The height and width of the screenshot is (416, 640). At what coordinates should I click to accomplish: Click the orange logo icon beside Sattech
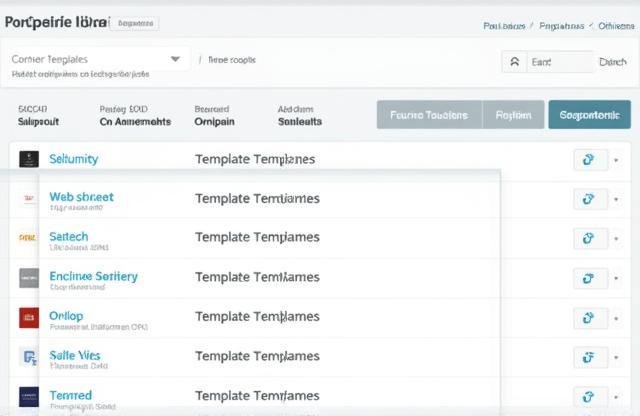click(x=28, y=238)
